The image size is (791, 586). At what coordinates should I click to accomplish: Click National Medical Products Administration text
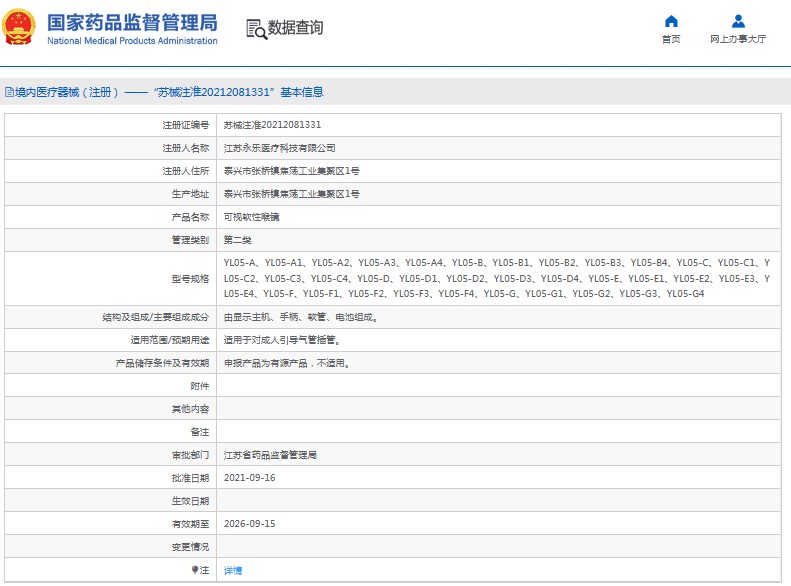click(x=132, y=41)
